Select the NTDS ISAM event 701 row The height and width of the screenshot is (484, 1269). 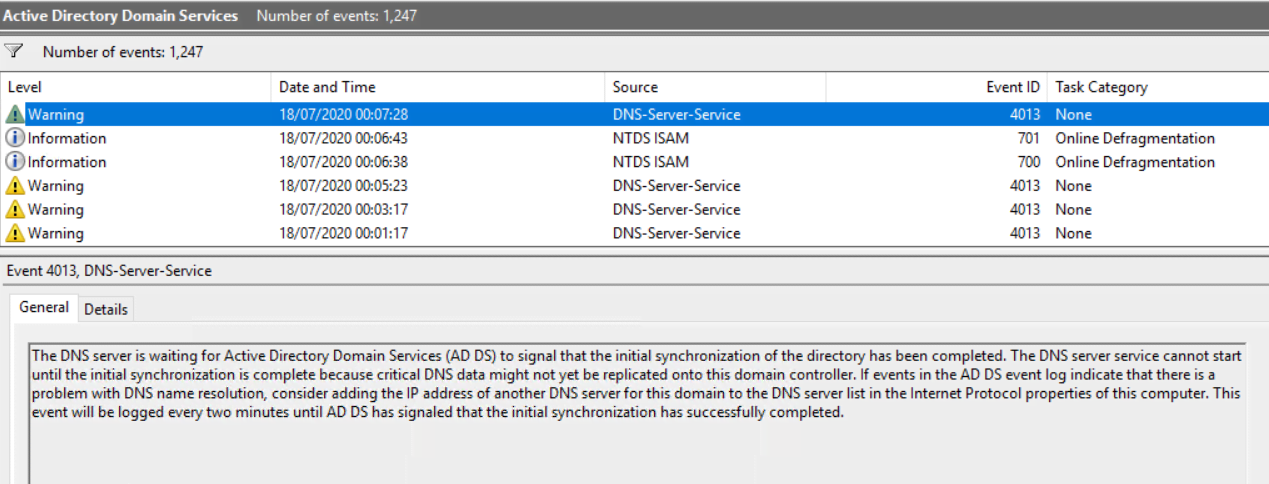[x=634, y=138]
